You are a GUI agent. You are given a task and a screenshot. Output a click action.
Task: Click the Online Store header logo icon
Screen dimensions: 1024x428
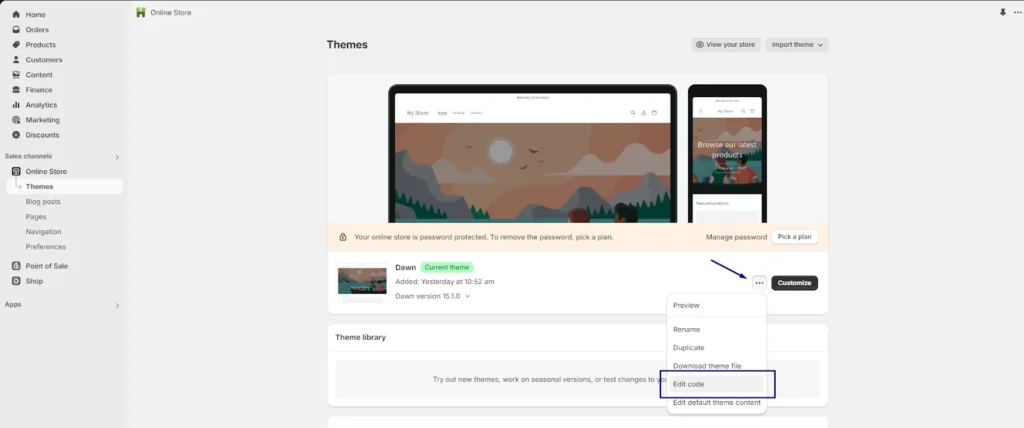140,12
